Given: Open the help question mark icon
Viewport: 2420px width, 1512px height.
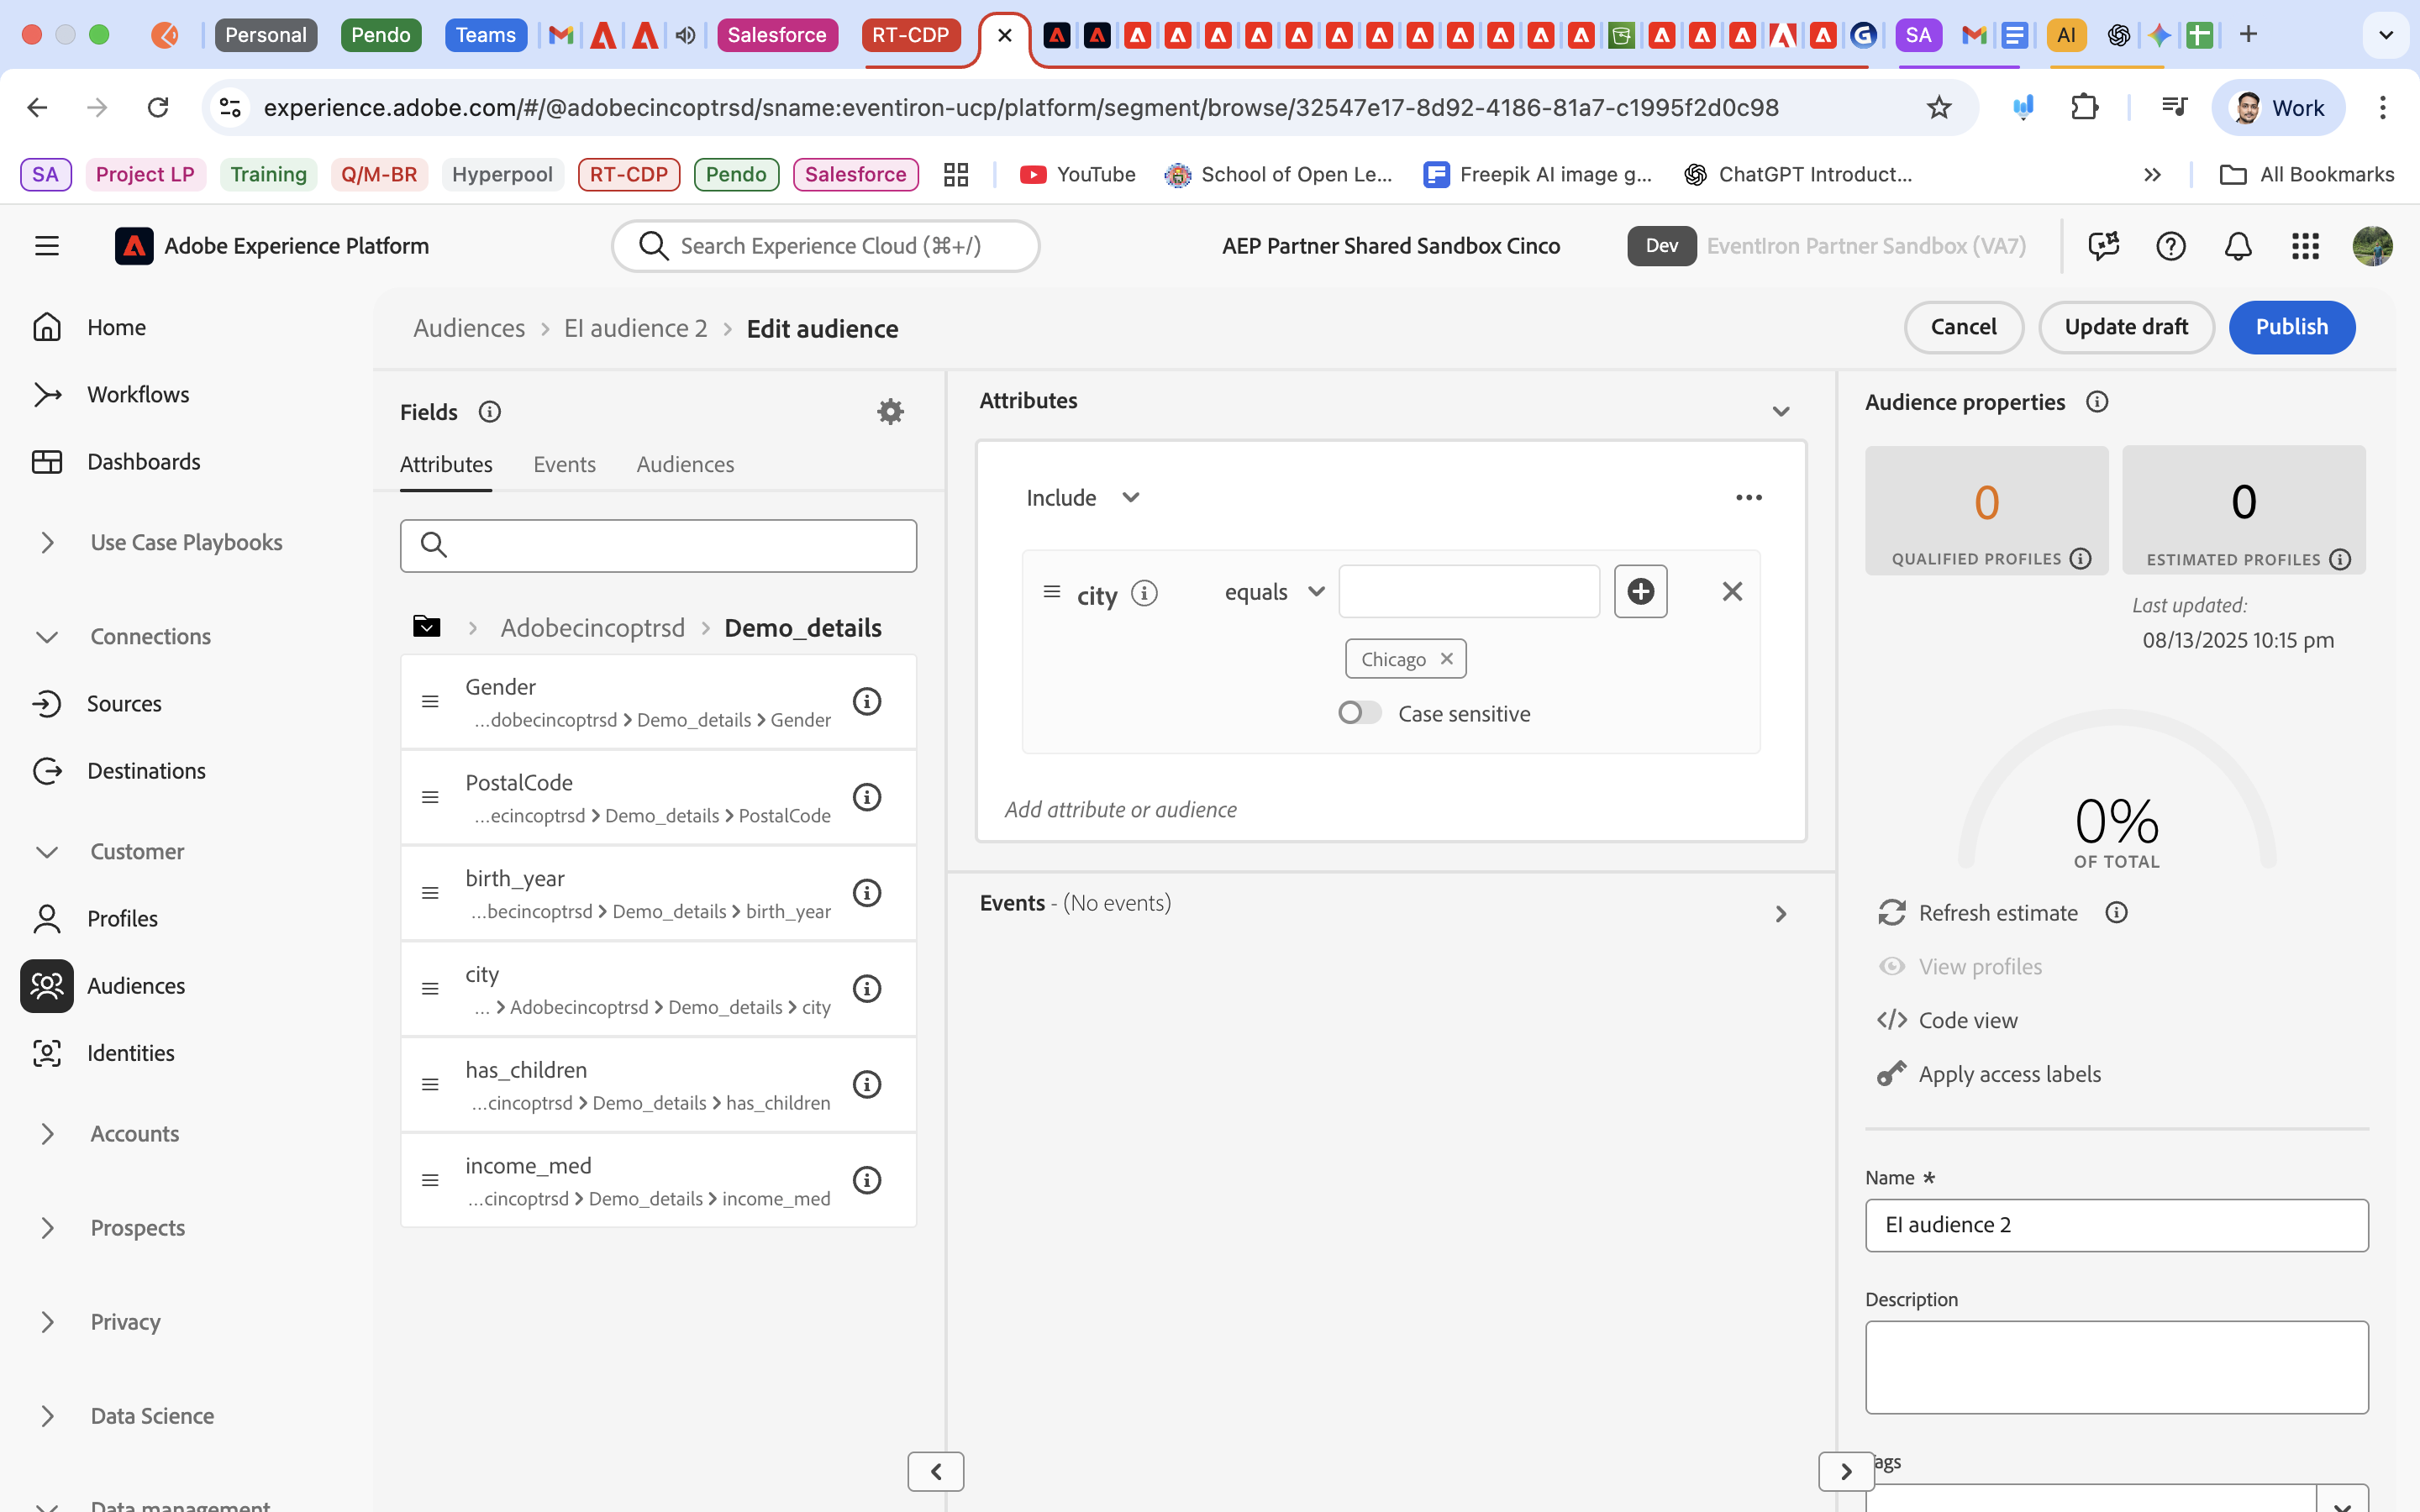Looking at the screenshot, I should pos(2170,246).
